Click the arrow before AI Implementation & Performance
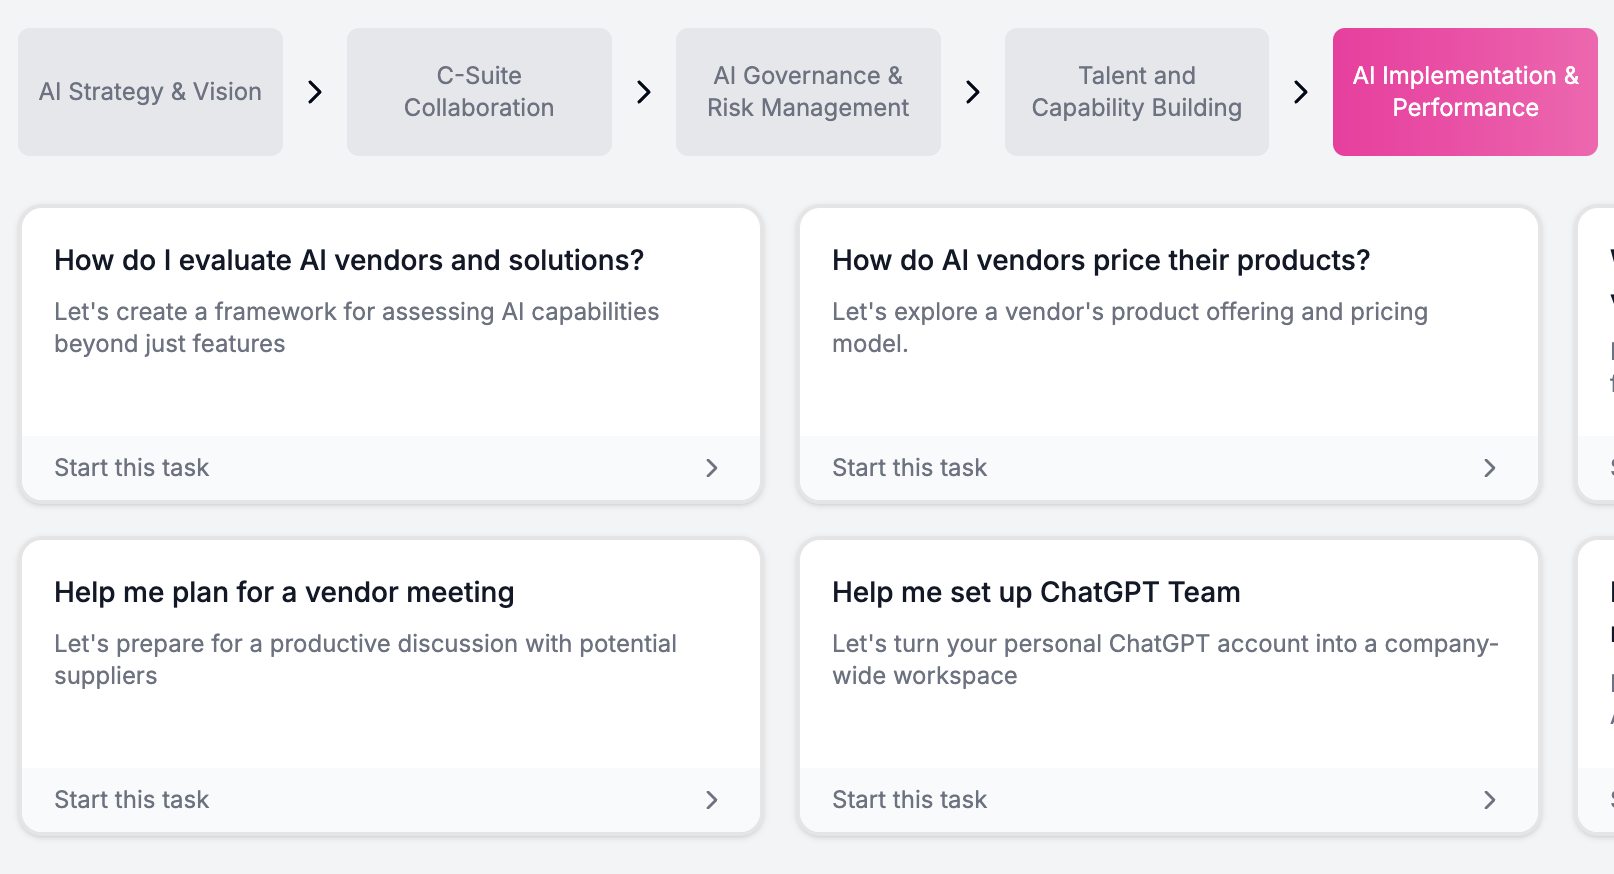 [1301, 91]
